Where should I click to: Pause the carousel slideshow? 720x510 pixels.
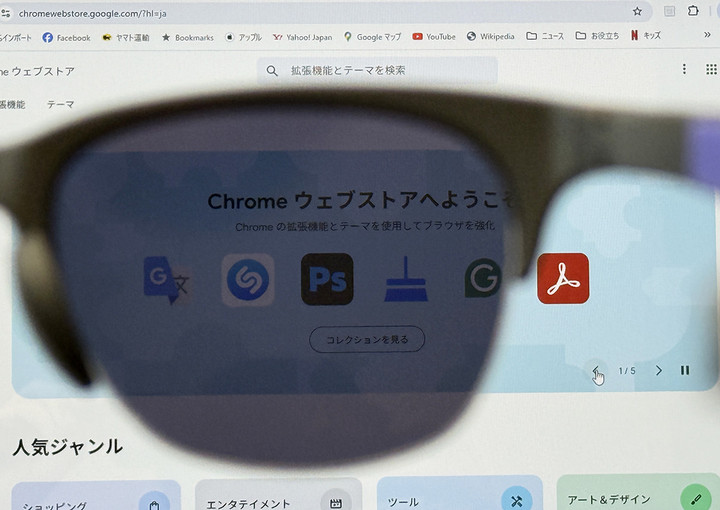[685, 370]
